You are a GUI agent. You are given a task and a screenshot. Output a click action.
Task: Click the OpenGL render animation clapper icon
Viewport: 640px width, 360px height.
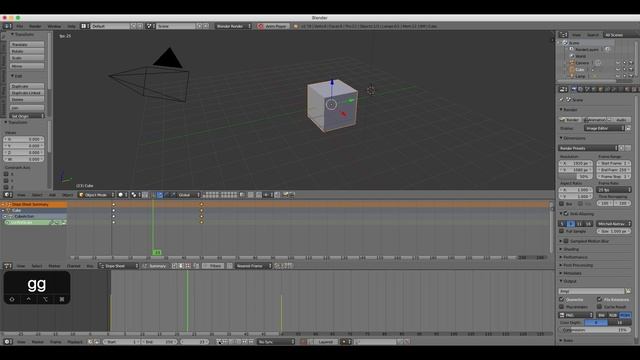point(291,195)
